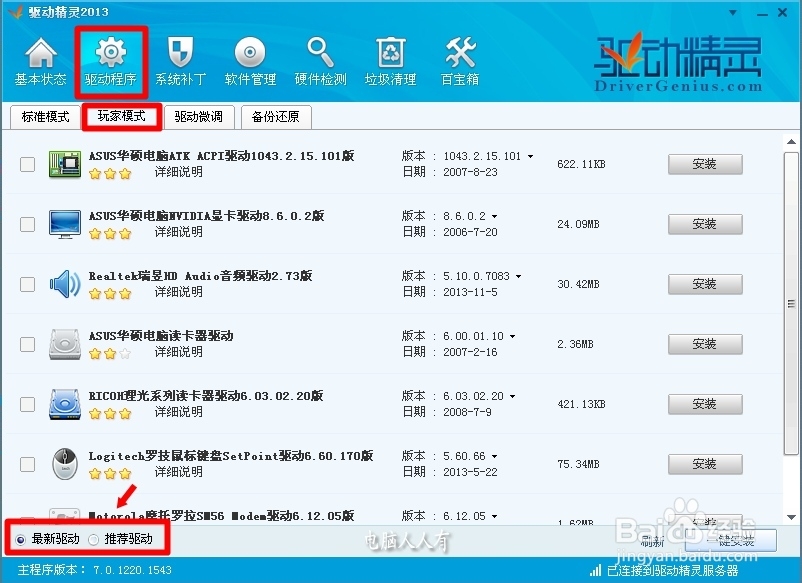
Task: Open the 基本状态 home icon
Action: coord(40,62)
